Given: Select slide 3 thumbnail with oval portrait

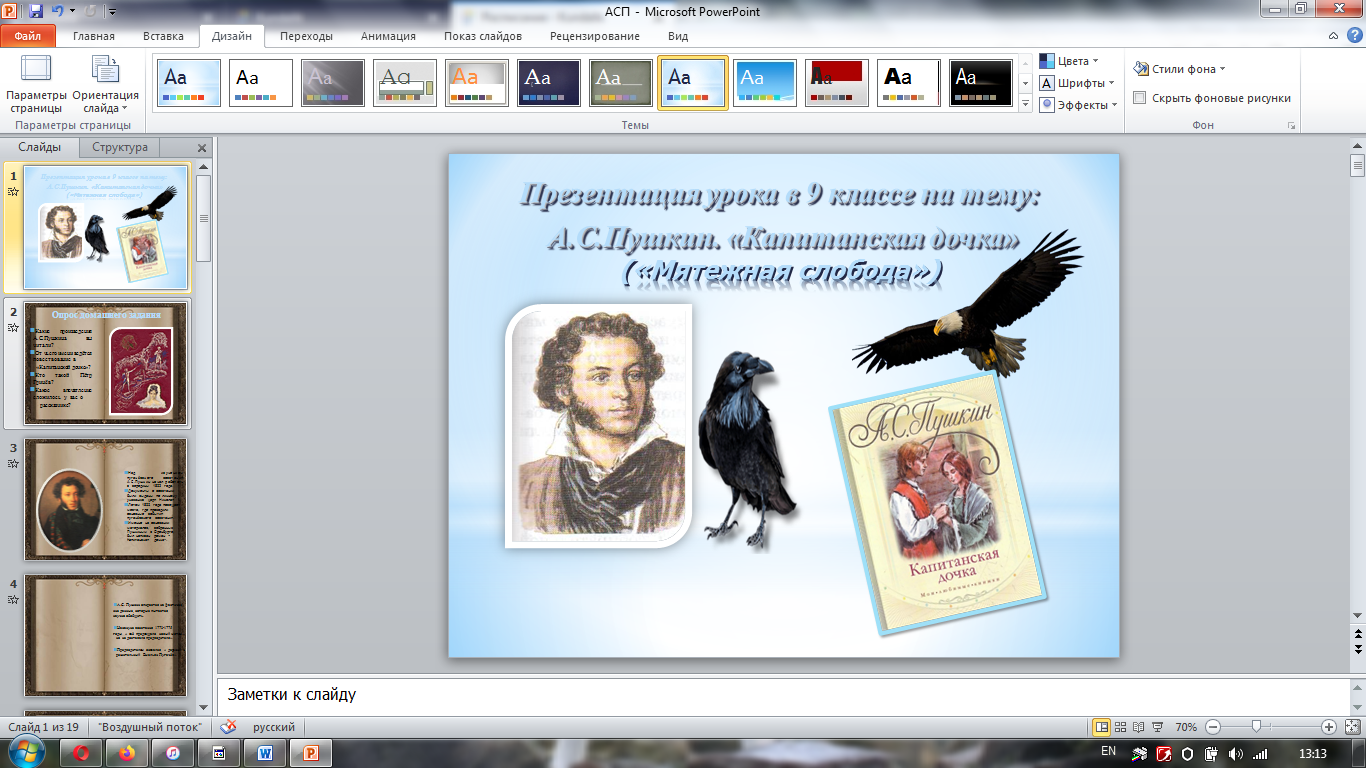Looking at the screenshot, I should pyautogui.click(x=105, y=500).
